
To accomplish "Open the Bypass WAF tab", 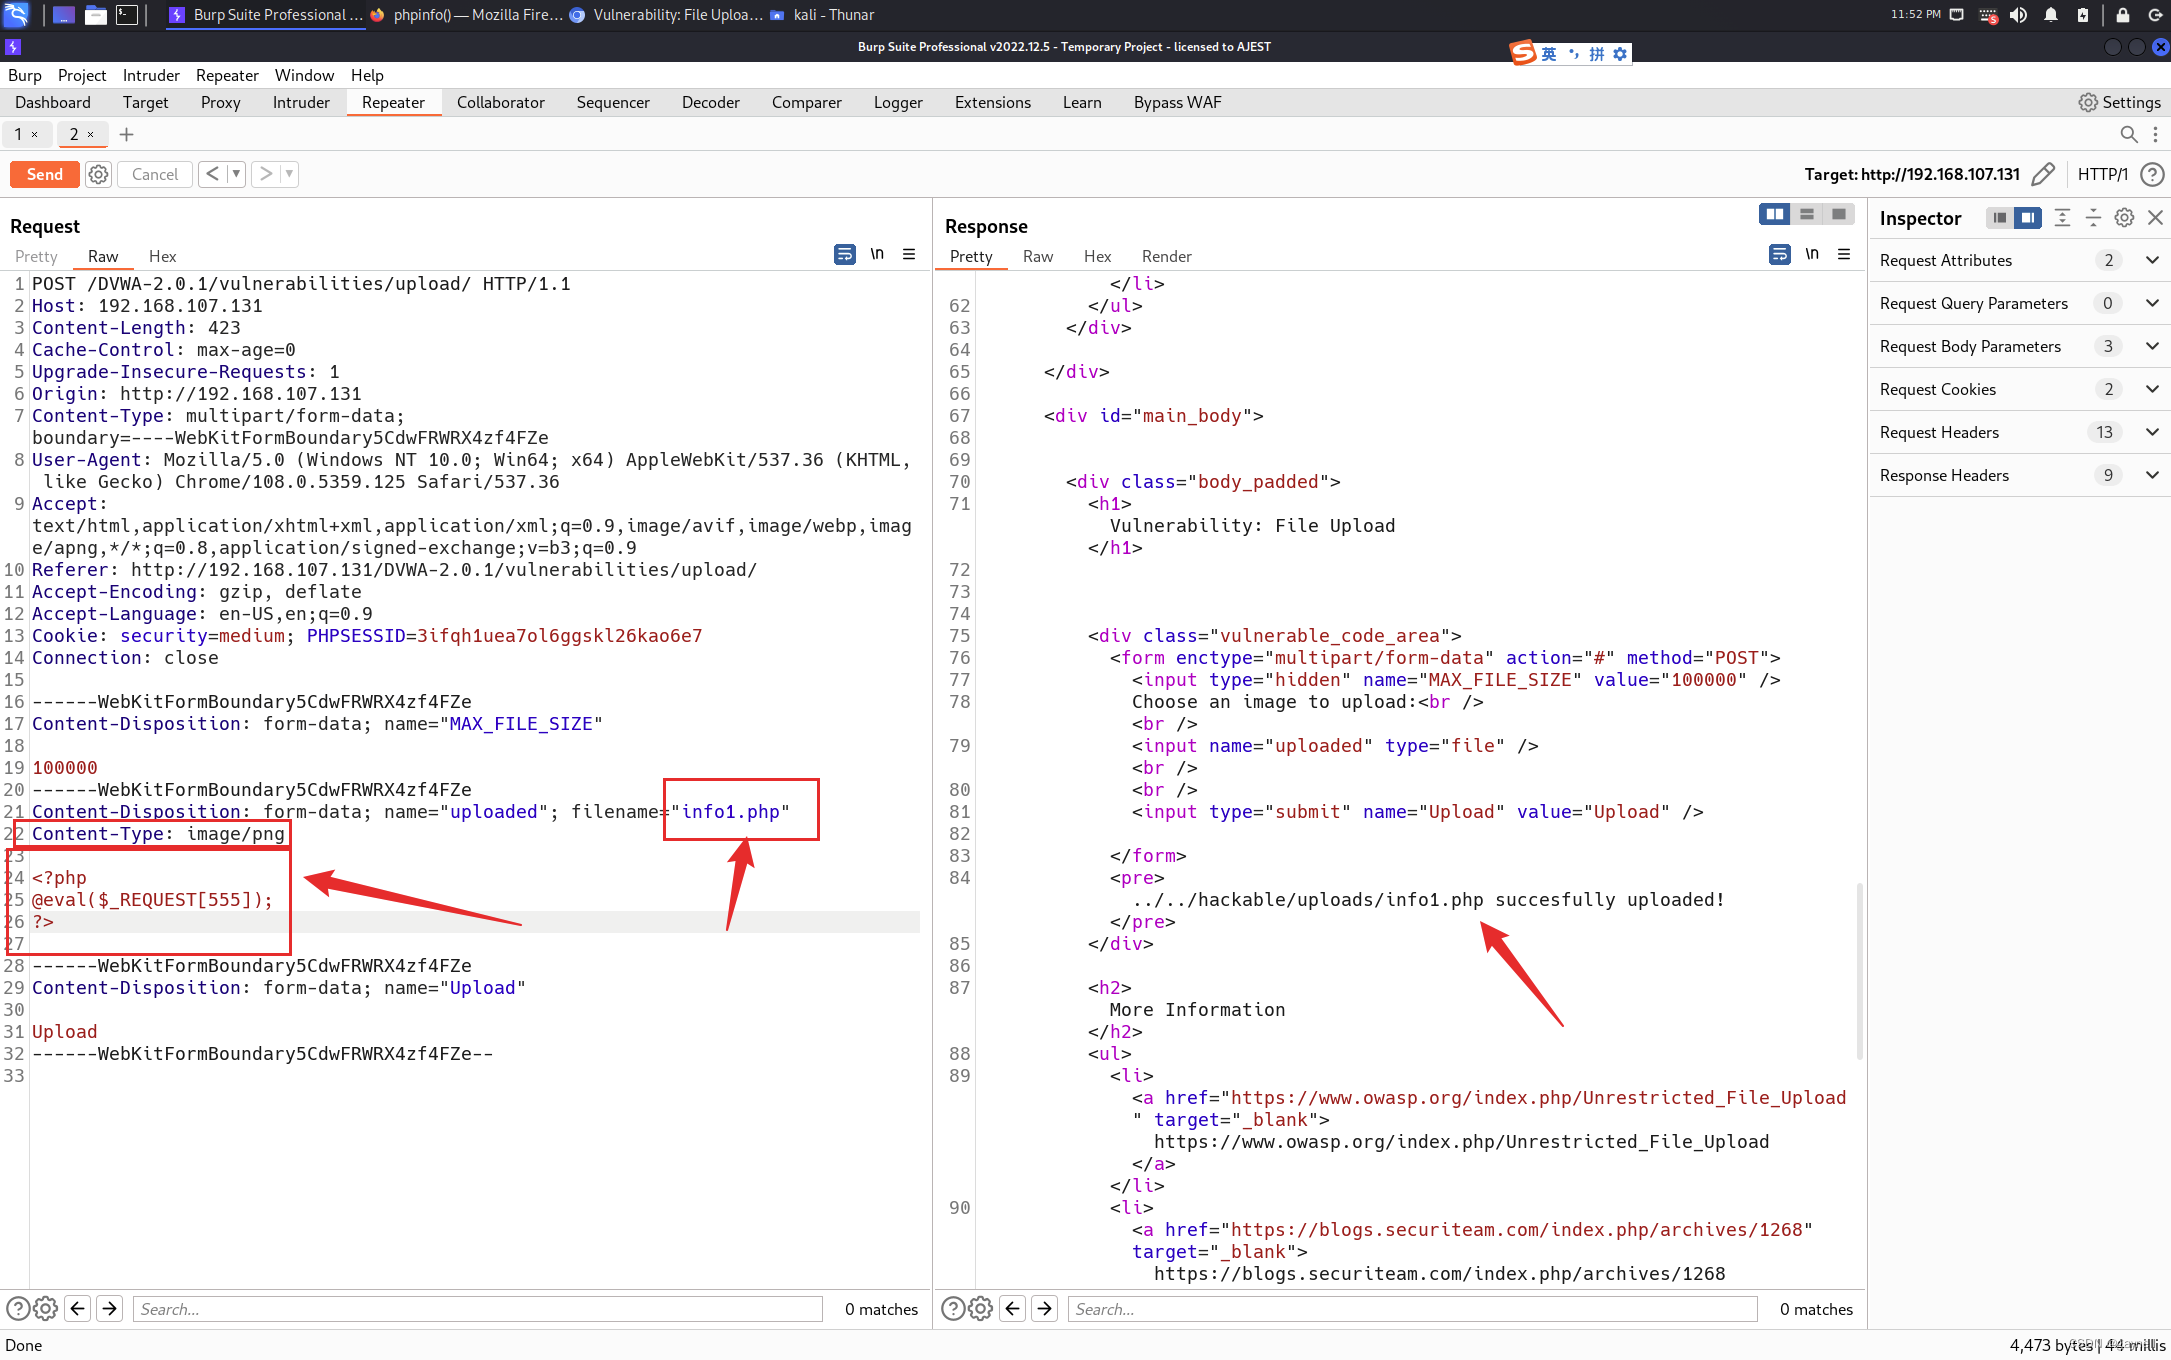I will pyautogui.click(x=1177, y=102).
